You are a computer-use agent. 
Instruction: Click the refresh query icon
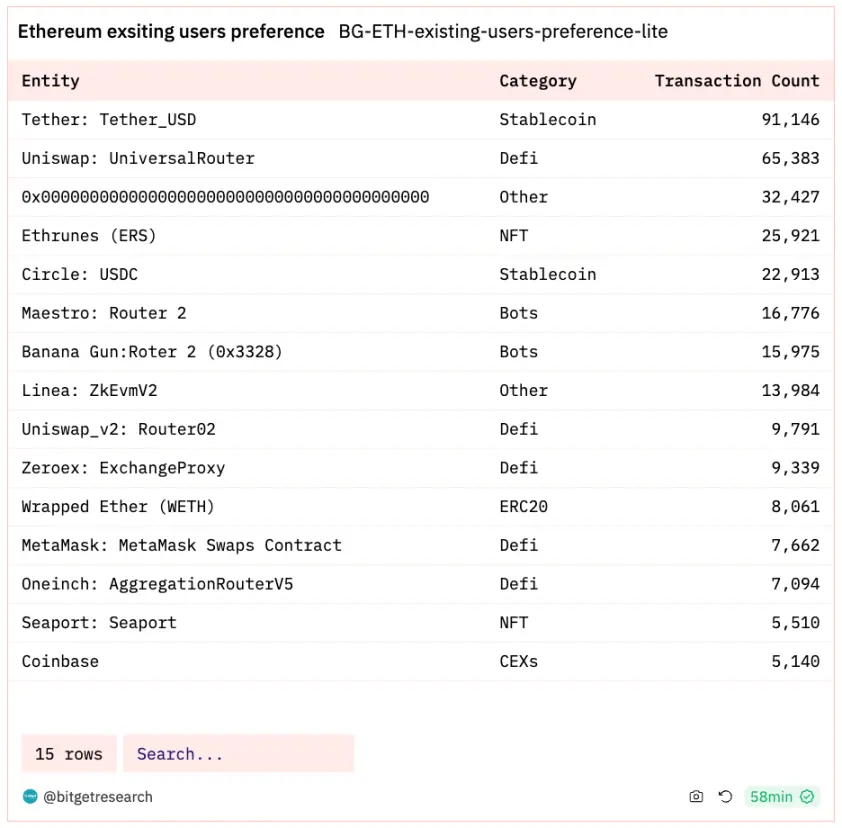tap(726, 797)
